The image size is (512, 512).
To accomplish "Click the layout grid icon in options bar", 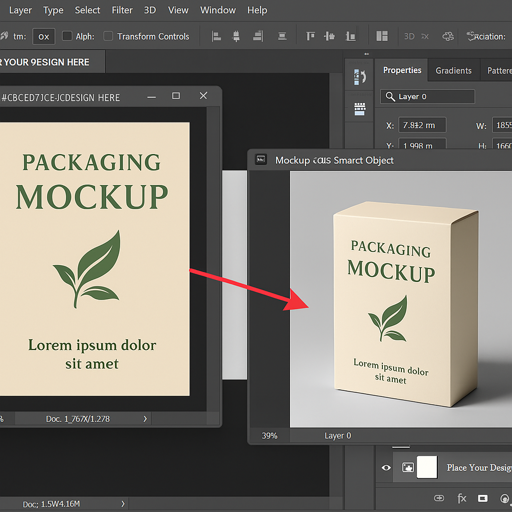I will [382, 36].
